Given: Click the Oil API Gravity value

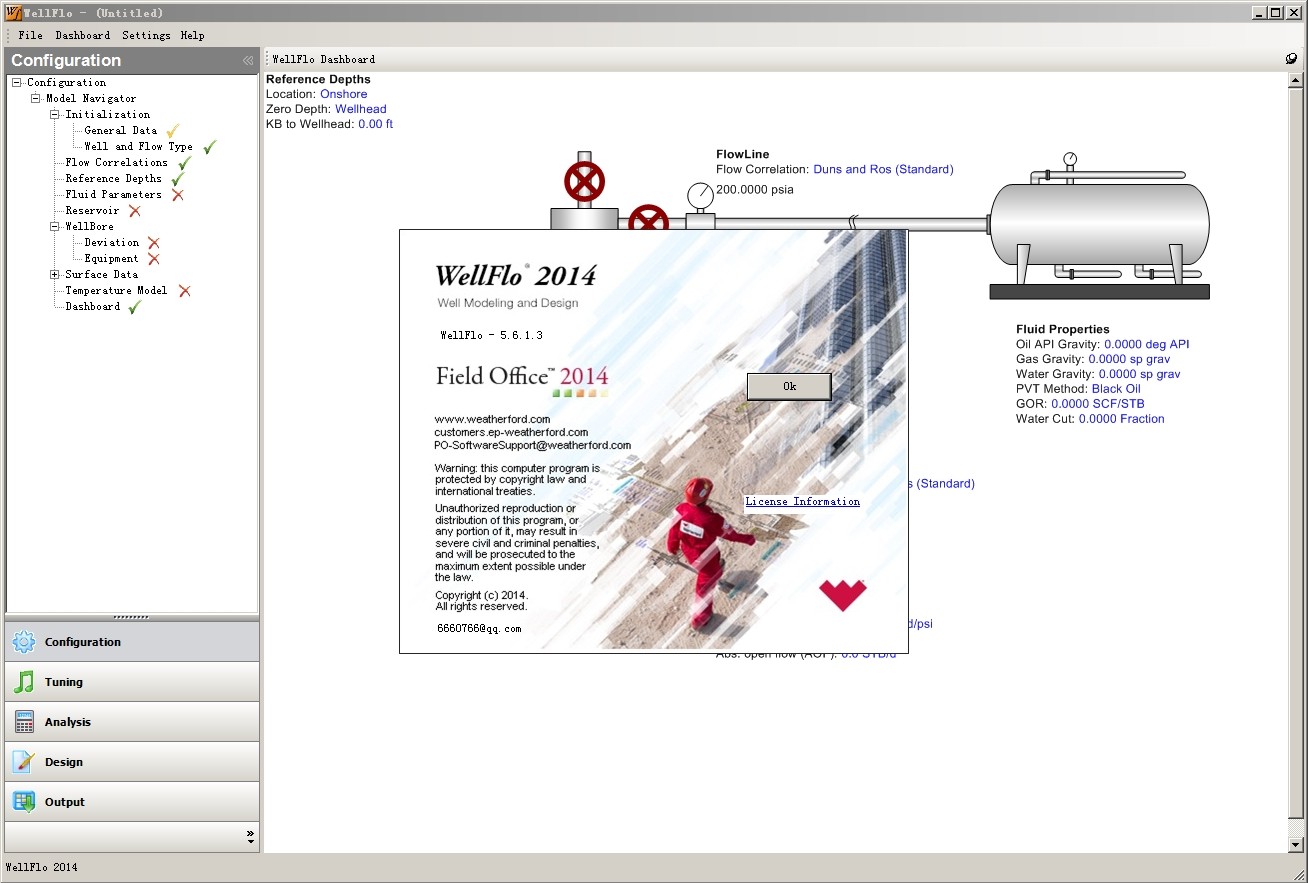Looking at the screenshot, I should point(1147,344).
